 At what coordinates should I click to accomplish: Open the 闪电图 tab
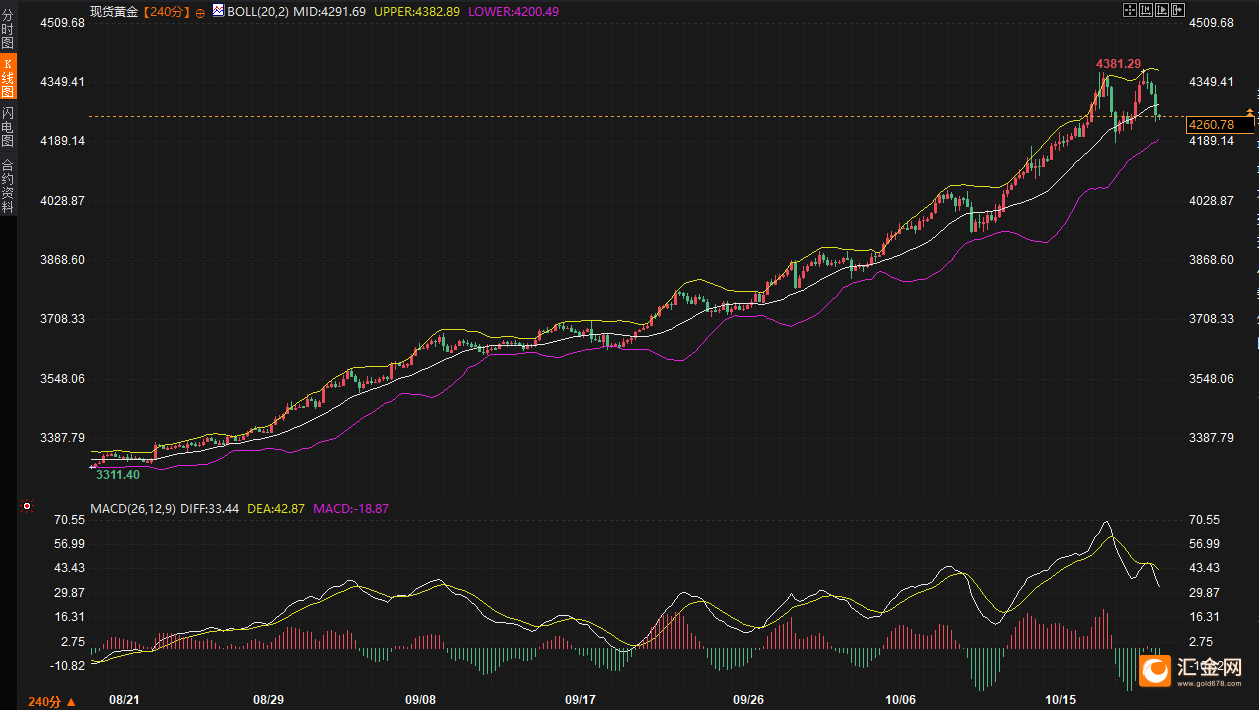point(7,126)
